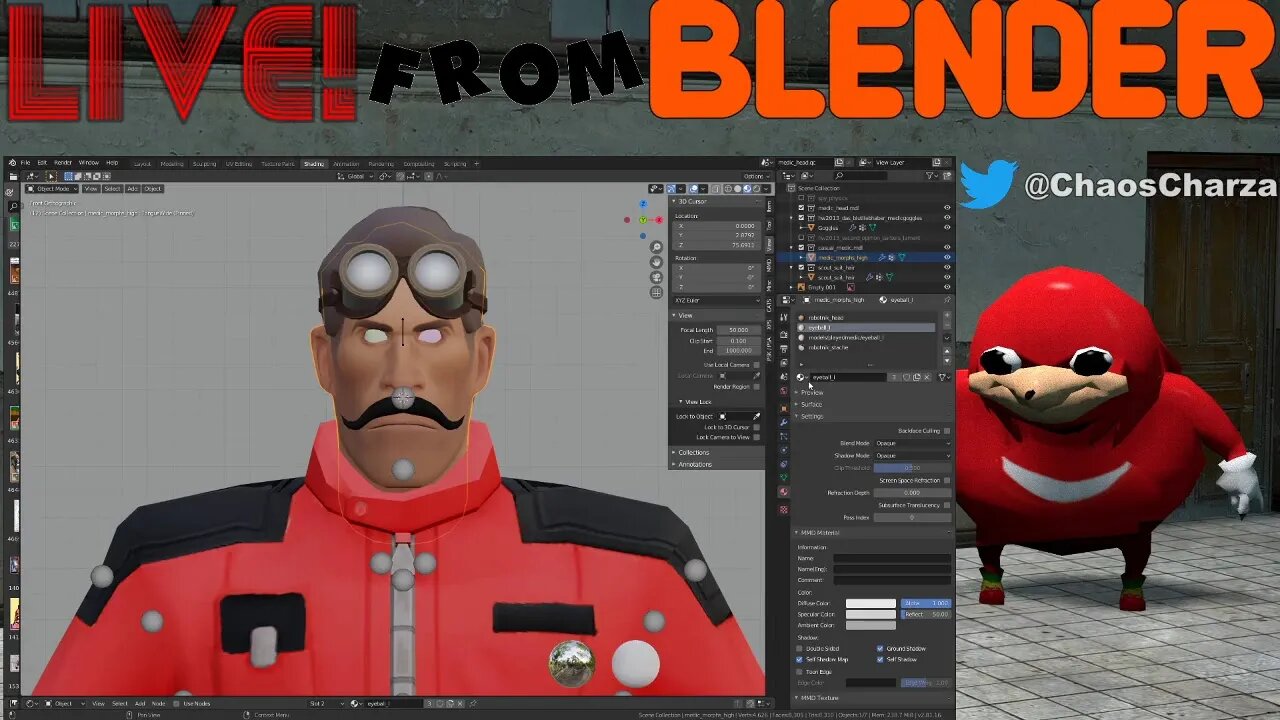Expand the material Surface panel
The image size is (1280, 720).
811,404
